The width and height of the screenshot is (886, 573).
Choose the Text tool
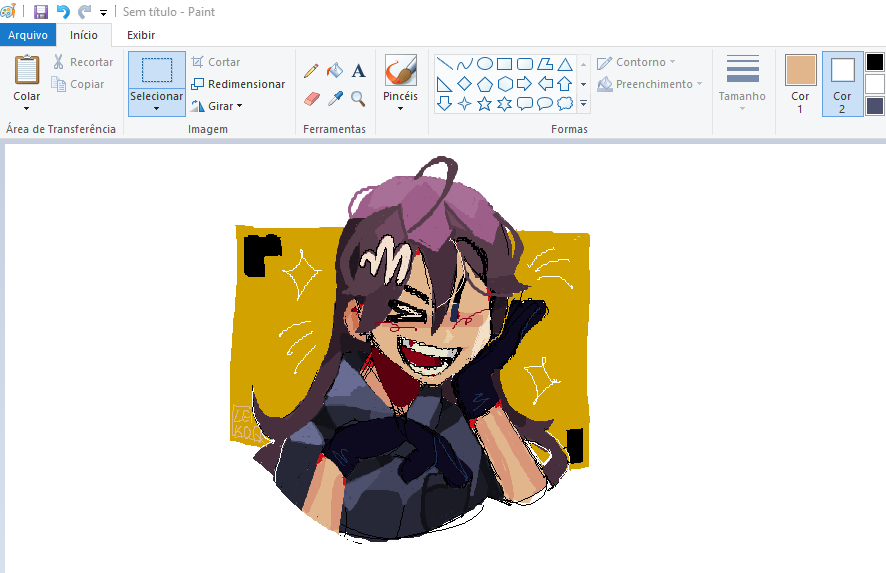pyautogui.click(x=358, y=71)
